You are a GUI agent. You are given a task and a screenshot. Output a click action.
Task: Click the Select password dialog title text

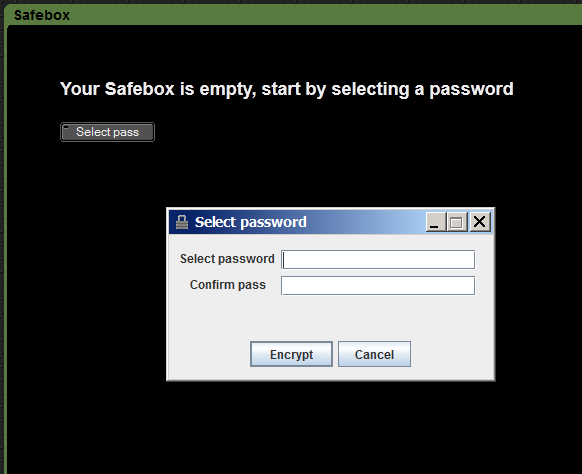pyautogui.click(x=251, y=222)
